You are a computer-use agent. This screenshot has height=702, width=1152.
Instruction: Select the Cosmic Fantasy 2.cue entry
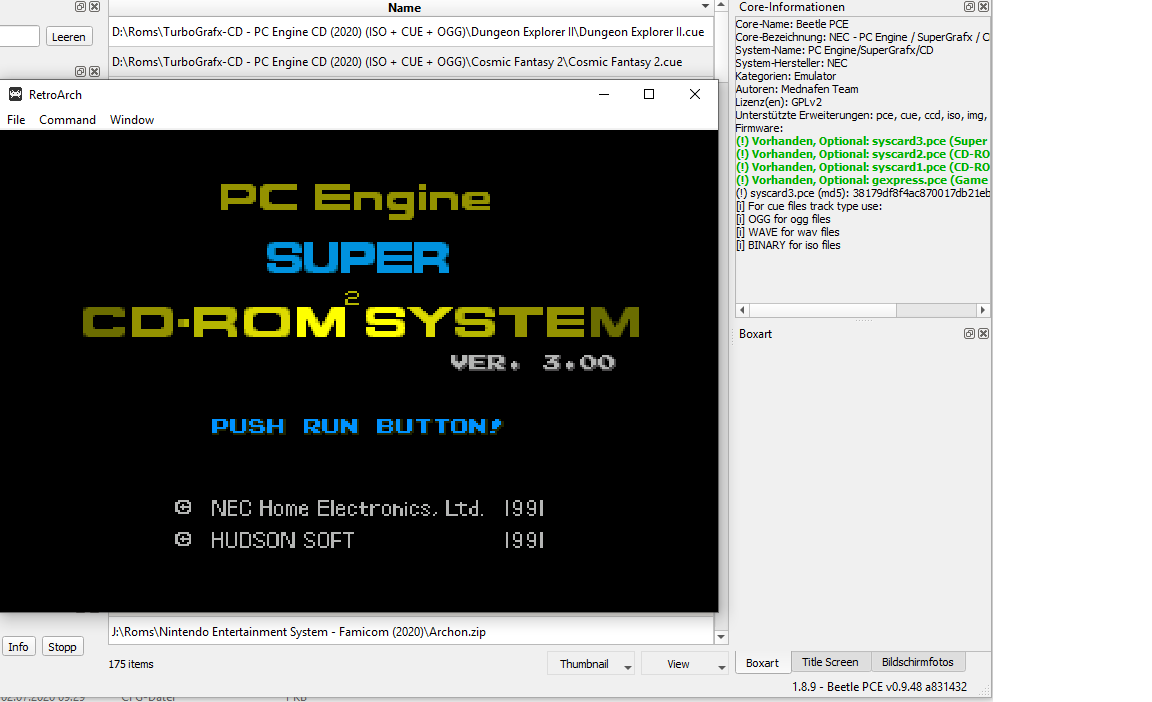(411, 62)
